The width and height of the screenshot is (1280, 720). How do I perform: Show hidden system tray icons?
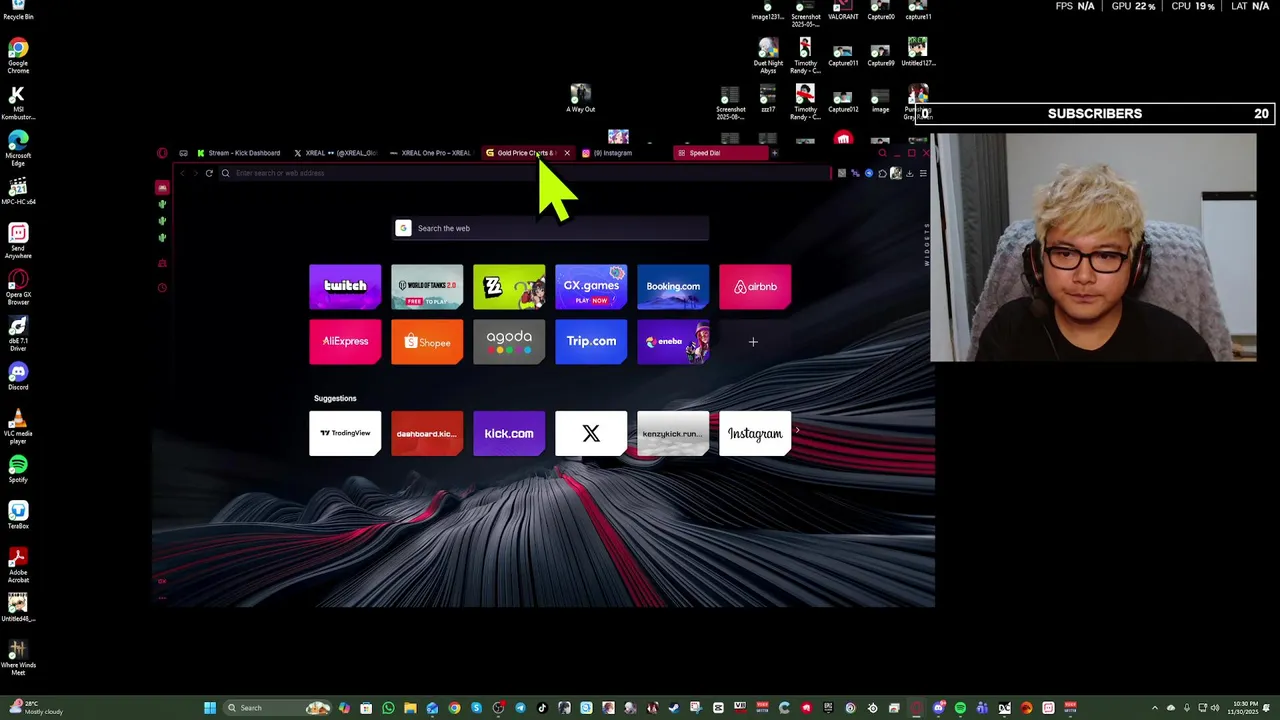click(1155, 708)
